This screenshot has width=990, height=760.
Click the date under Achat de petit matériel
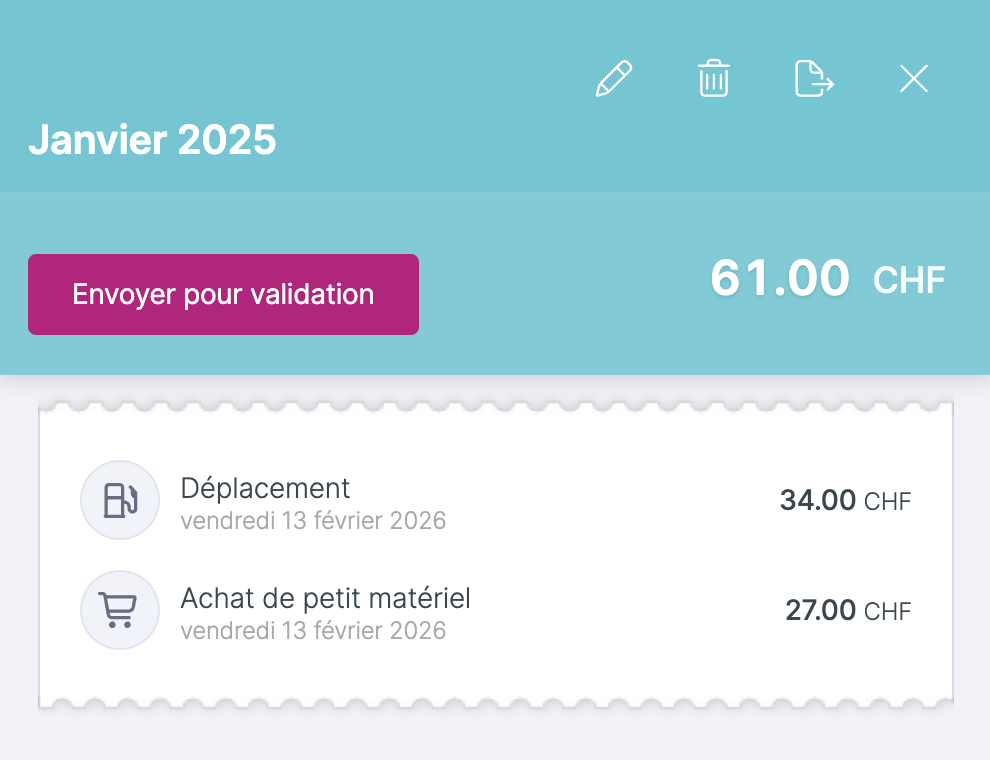point(313,631)
